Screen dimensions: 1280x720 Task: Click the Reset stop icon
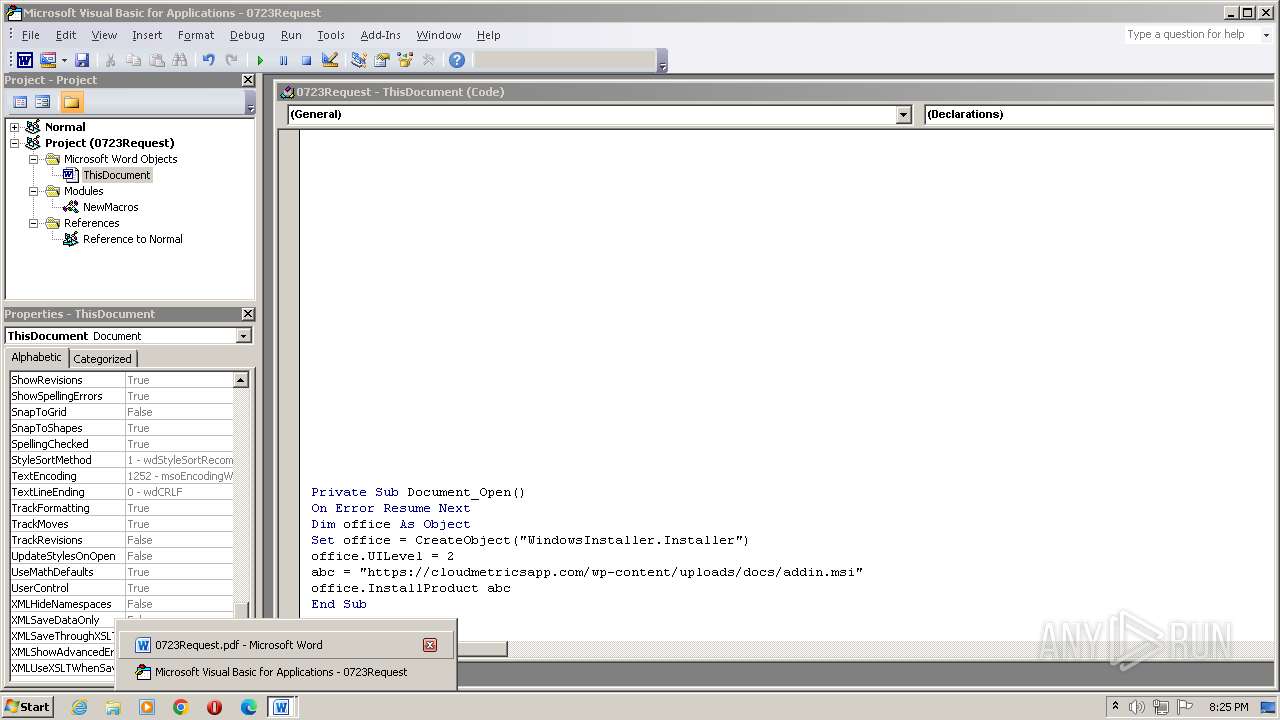click(306, 60)
